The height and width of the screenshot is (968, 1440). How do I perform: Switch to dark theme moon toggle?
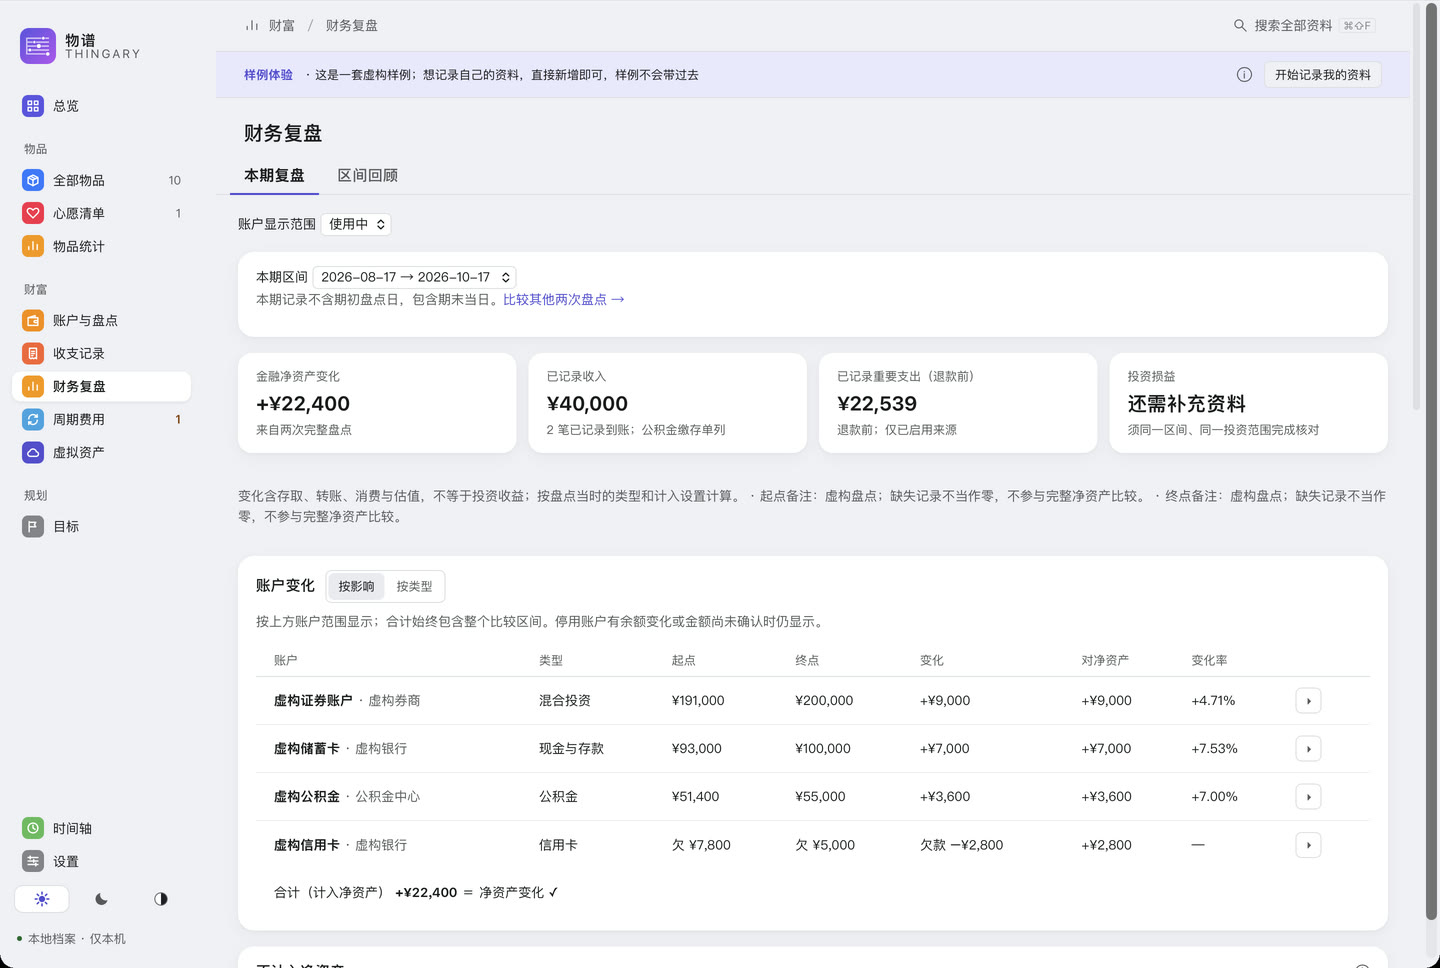(101, 899)
